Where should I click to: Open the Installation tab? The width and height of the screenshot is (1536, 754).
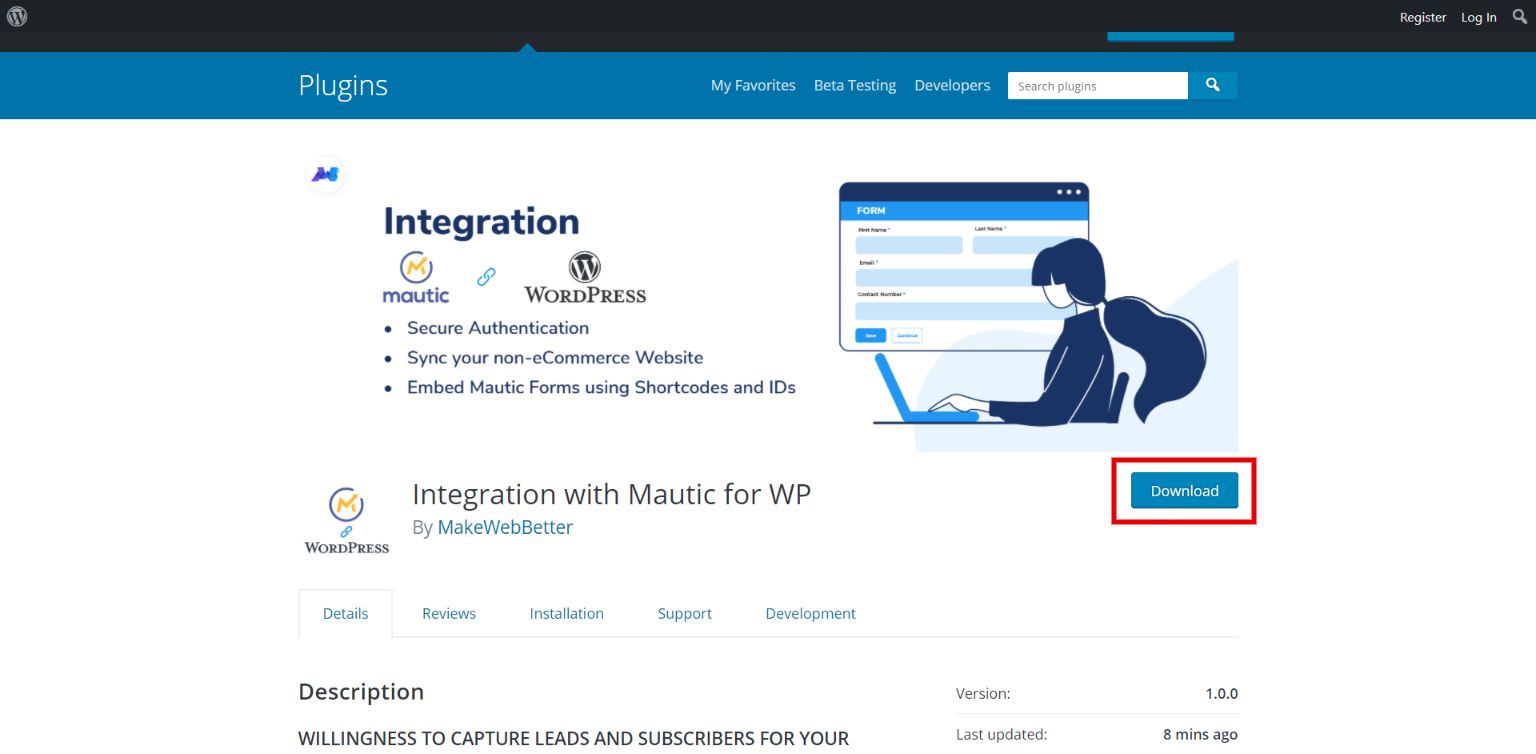566,613
